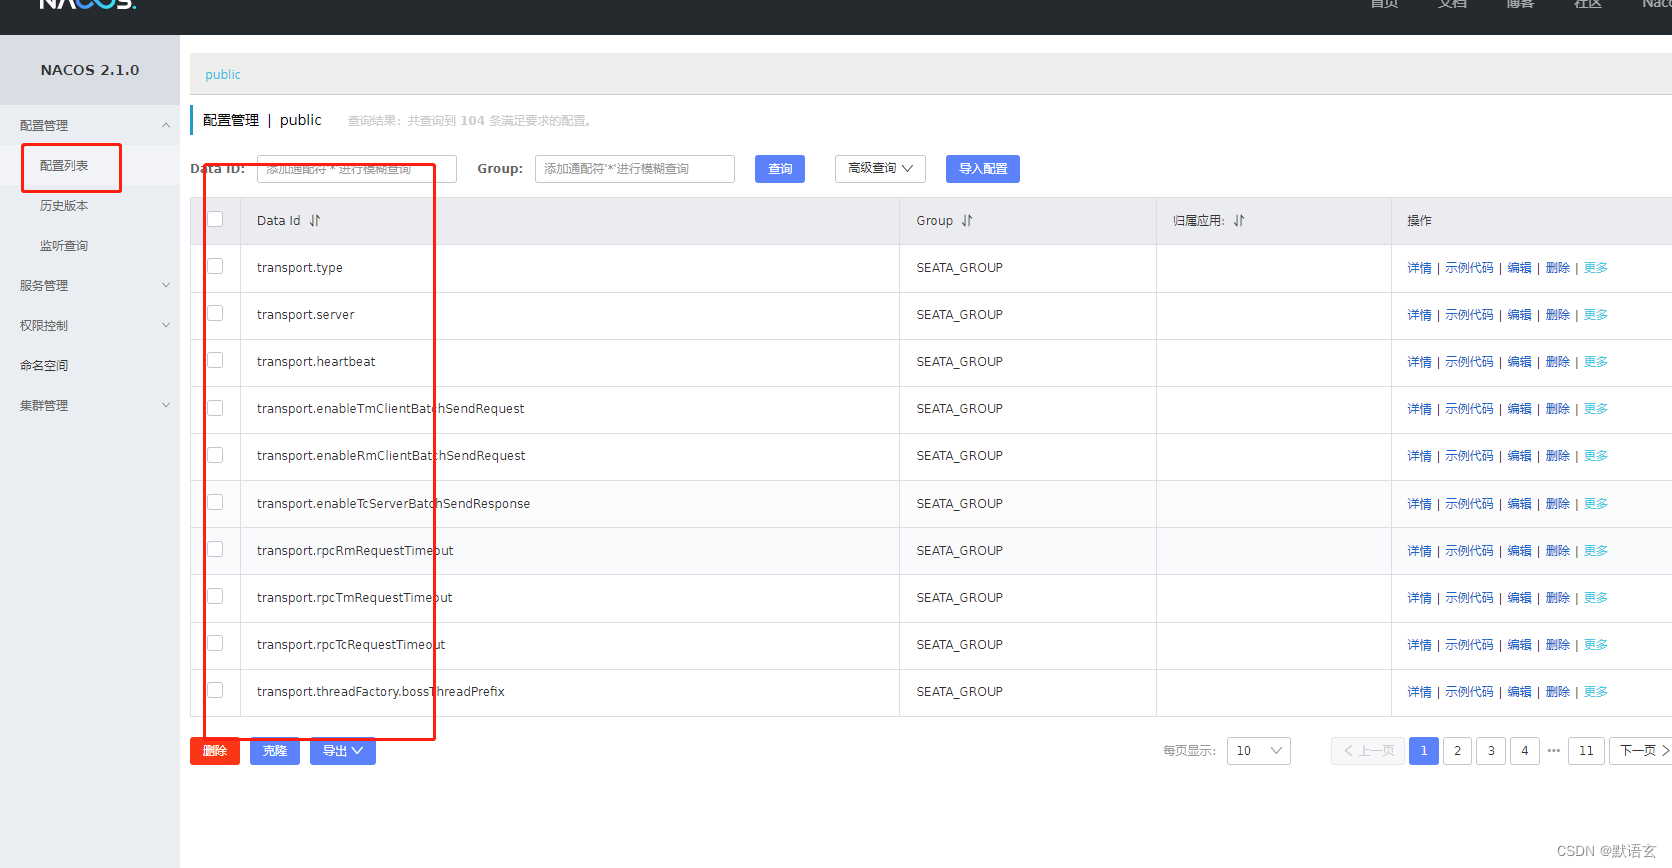Open 详情 for transport.enableTcServerBatchSendResponse
This screenshot has height=868, width=1672.
(1419, 504)
